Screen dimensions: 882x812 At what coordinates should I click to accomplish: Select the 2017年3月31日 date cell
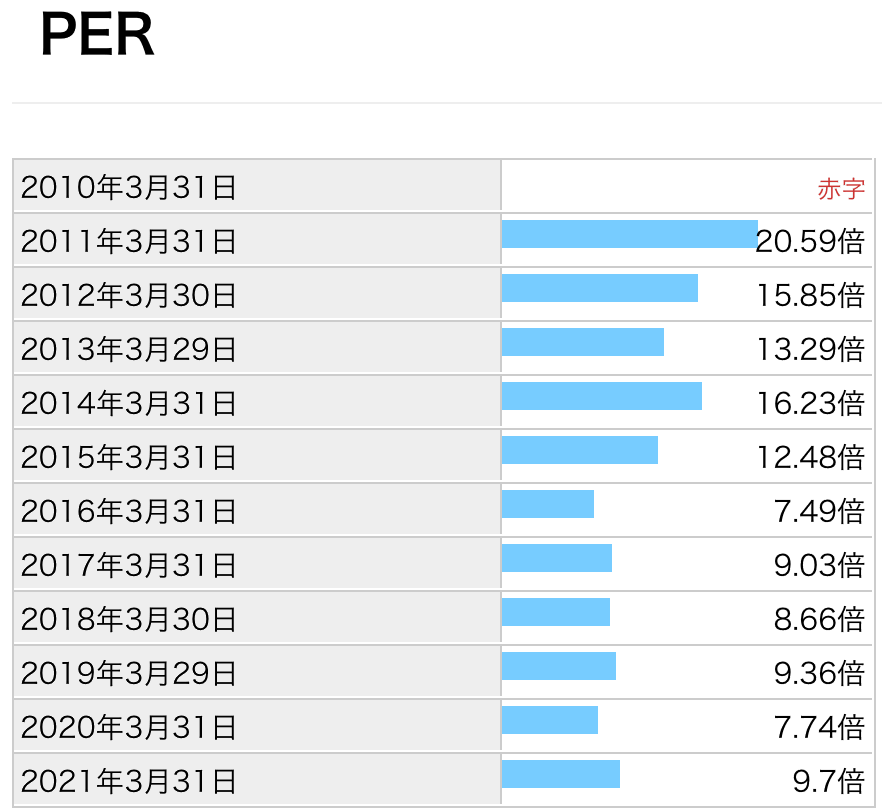257,564
